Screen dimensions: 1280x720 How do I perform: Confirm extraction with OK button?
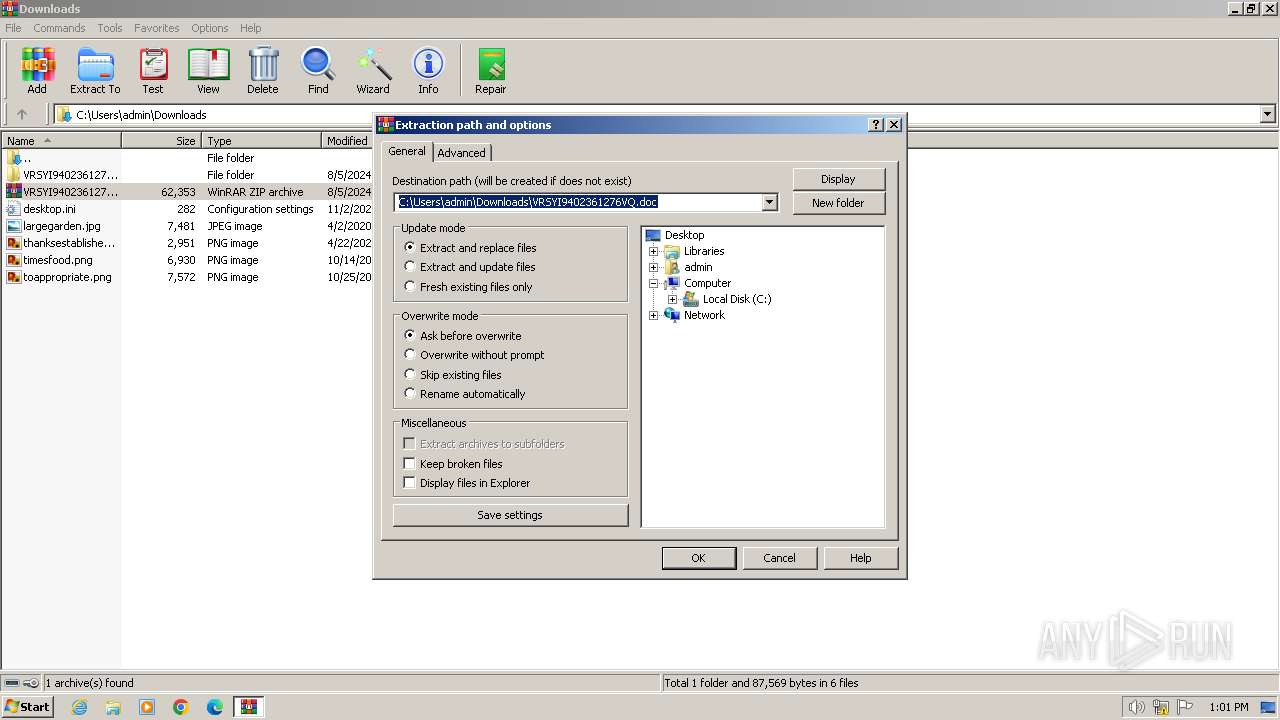click(x=698, y=558)
